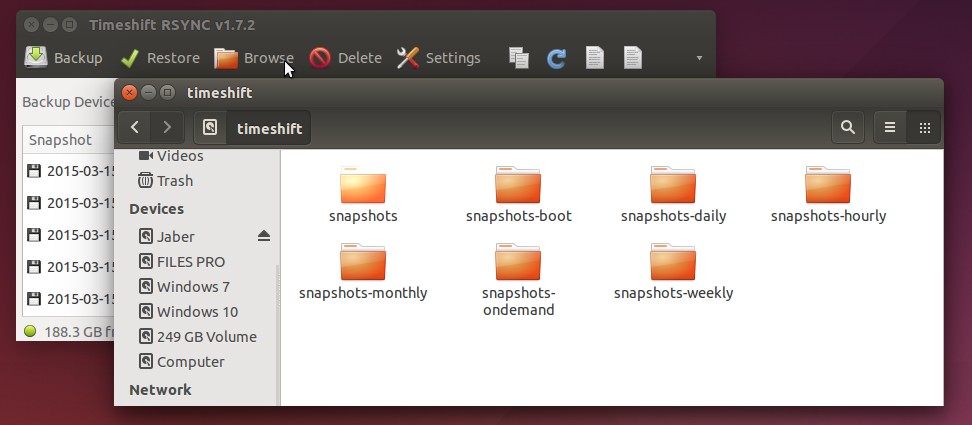Select FILES PRO device in sidebar

click(191, 261)
